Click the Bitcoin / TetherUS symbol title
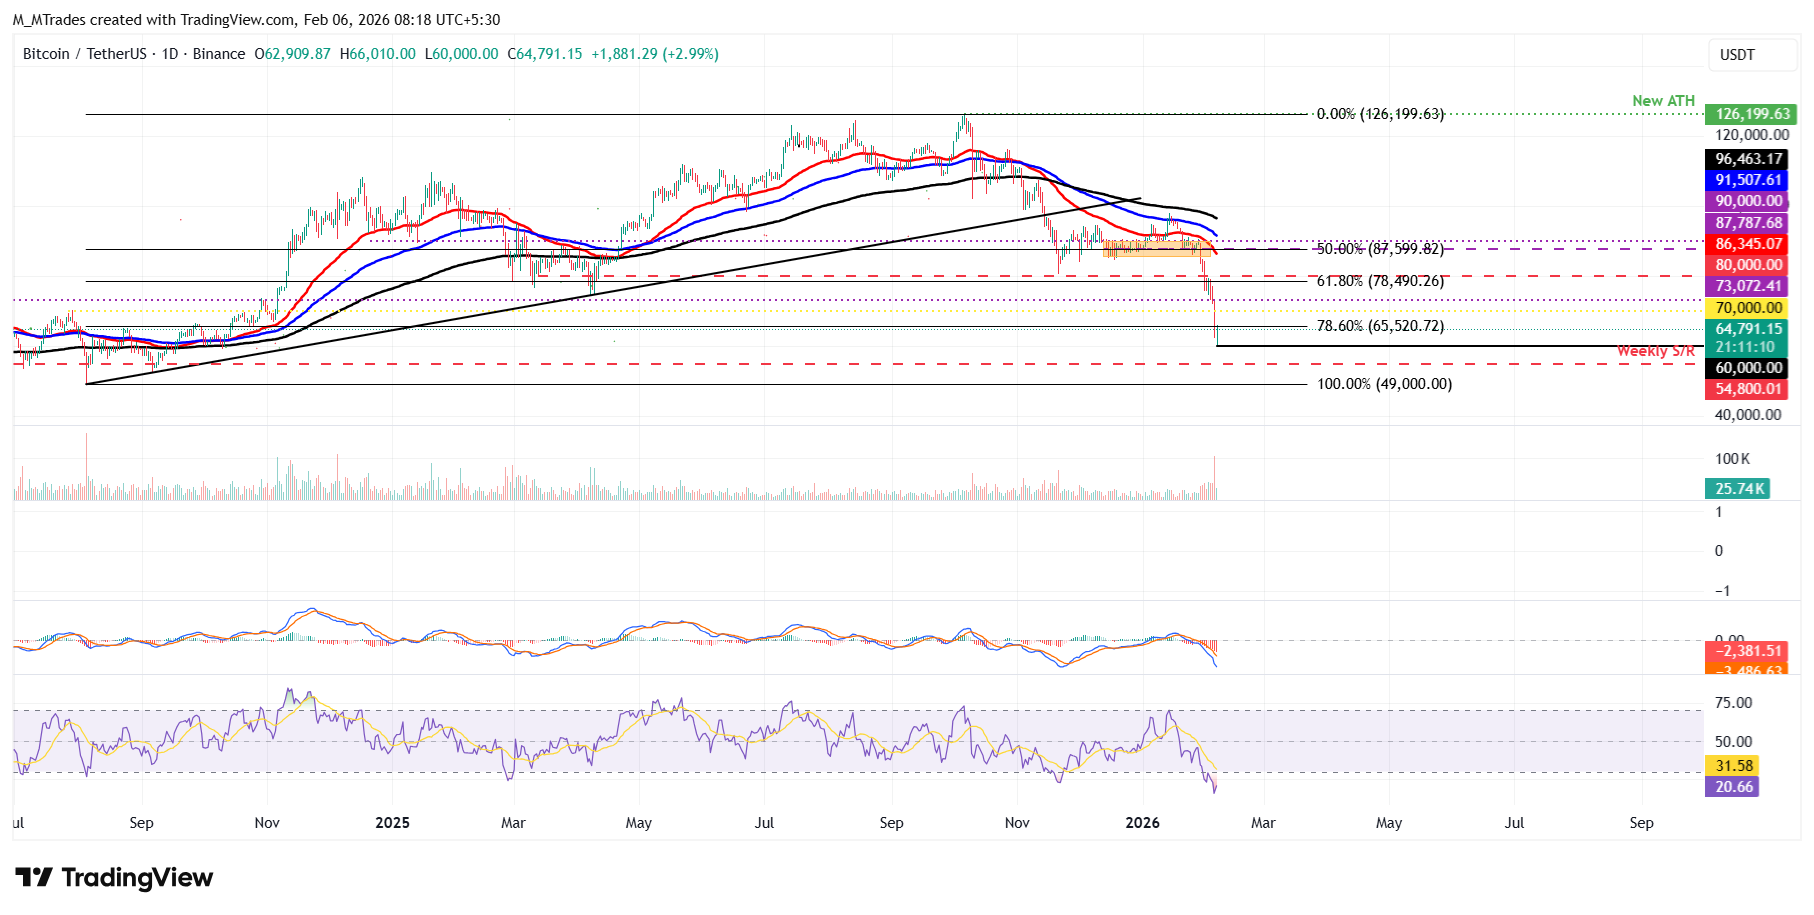 [84, 54]
